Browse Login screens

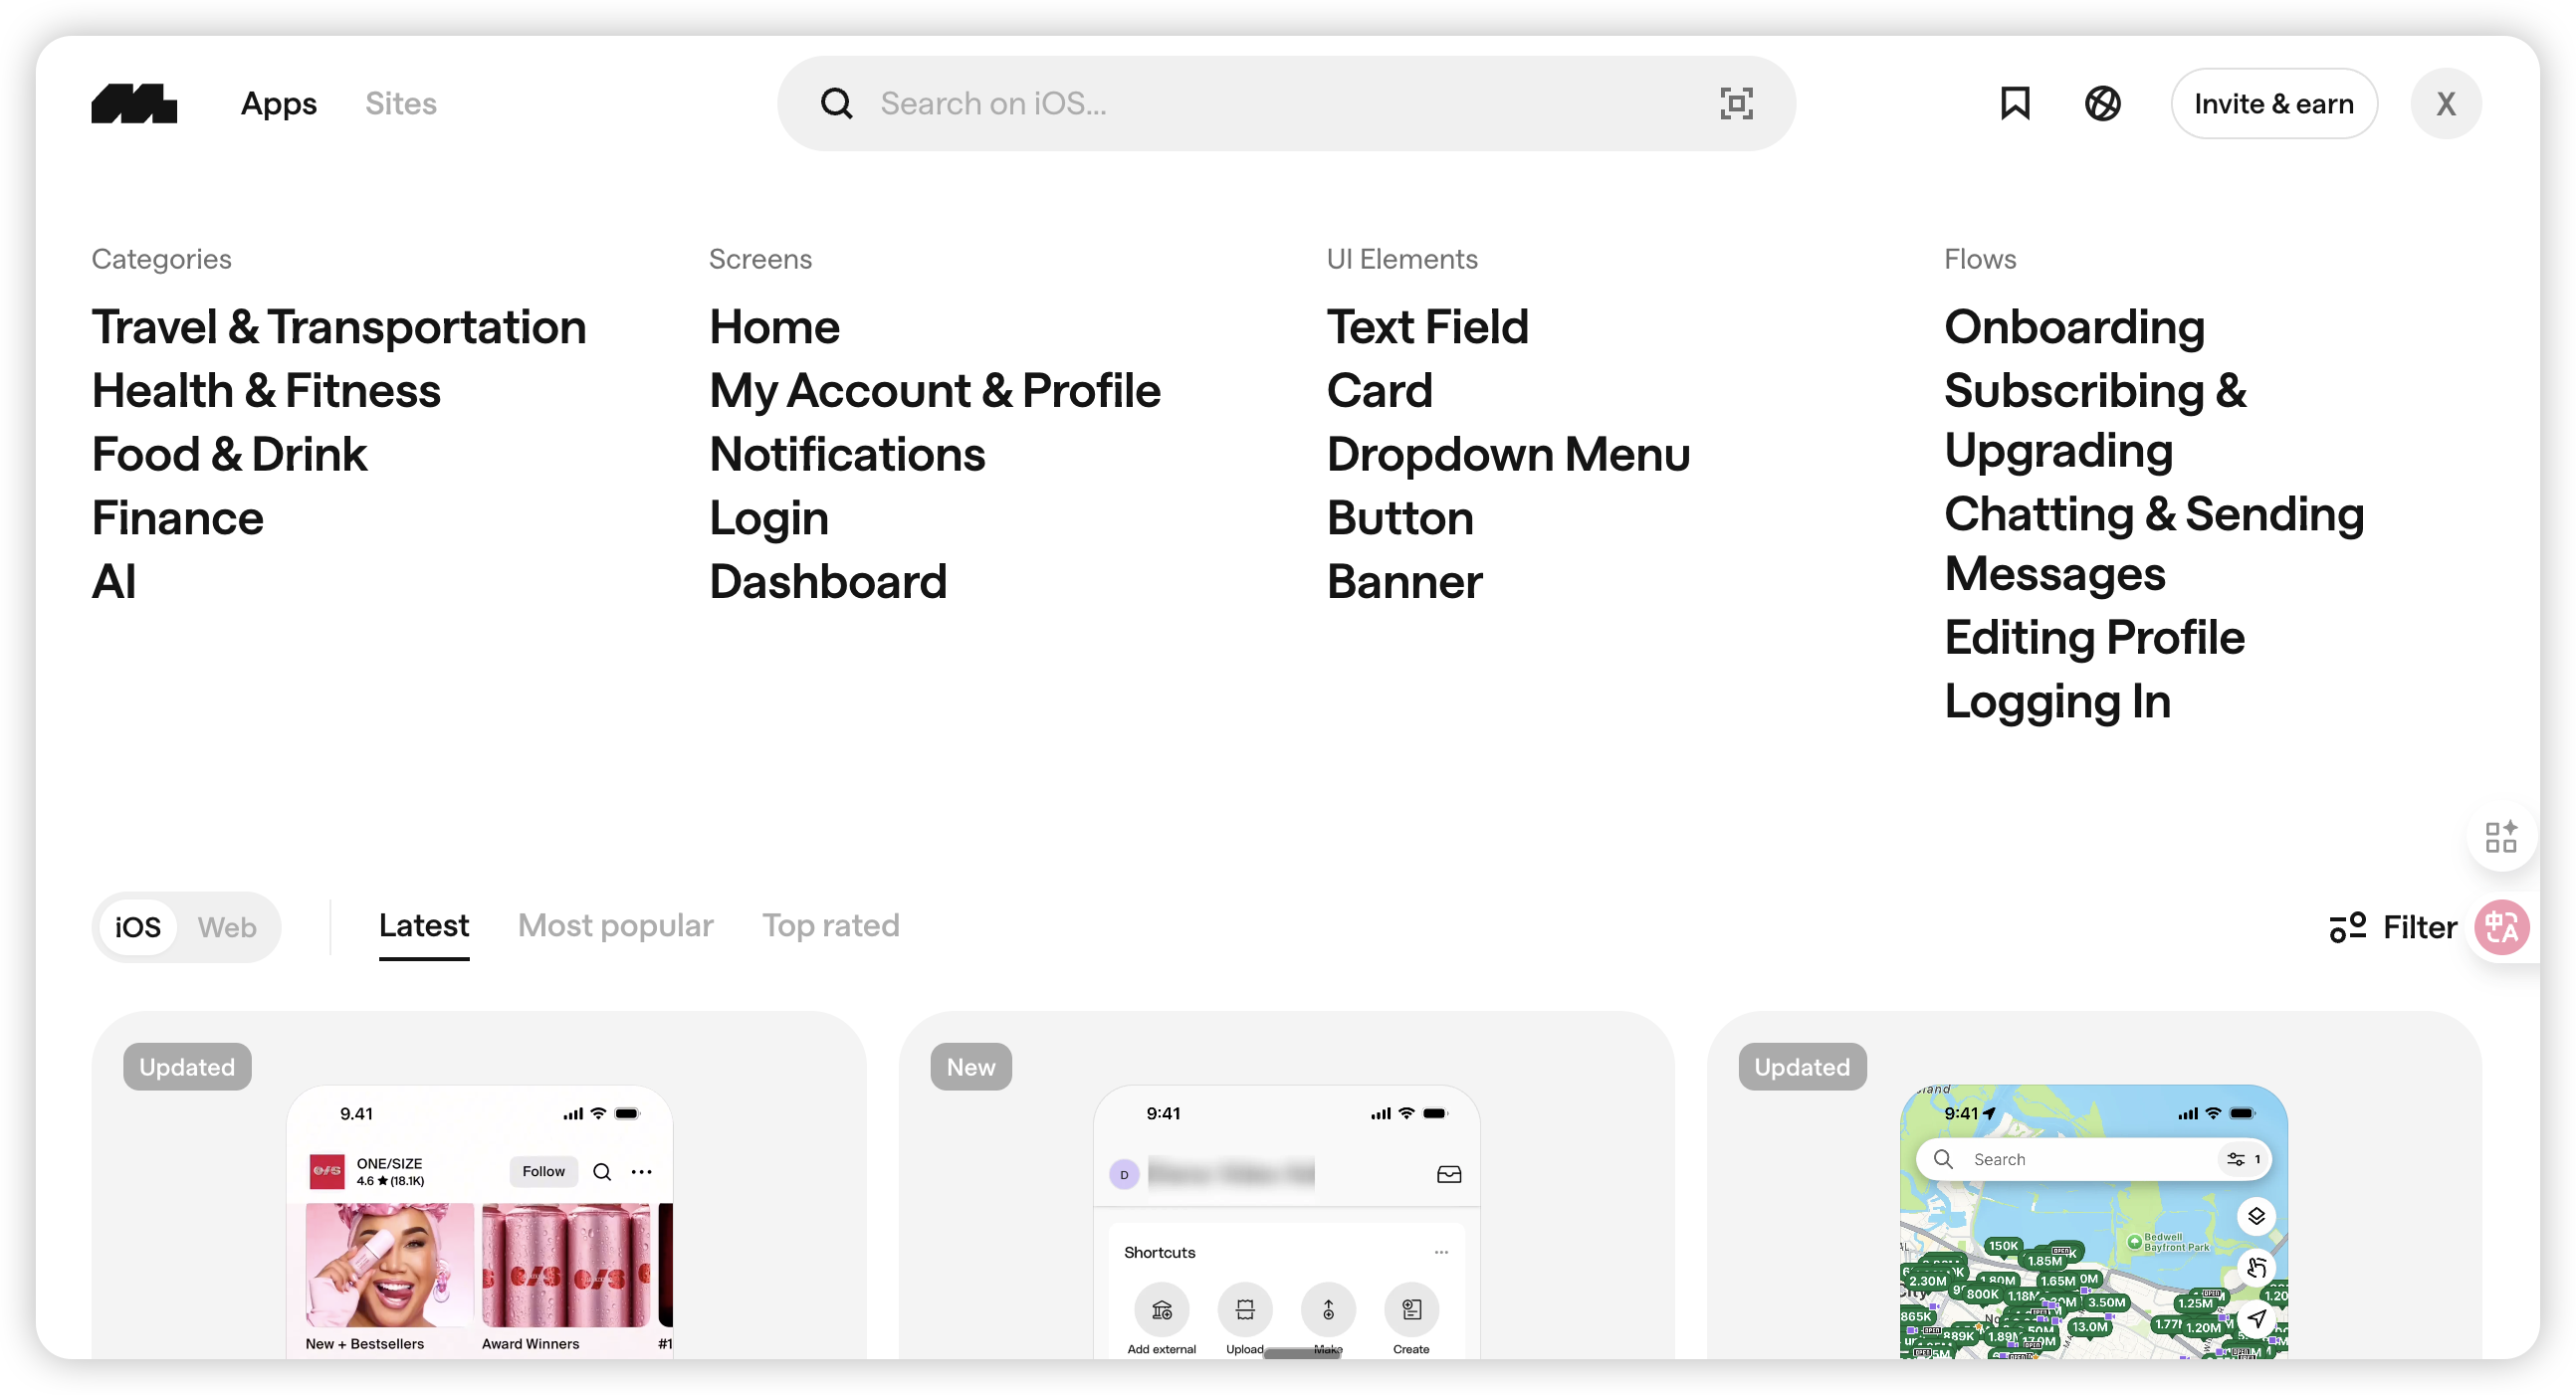(768, 518)
